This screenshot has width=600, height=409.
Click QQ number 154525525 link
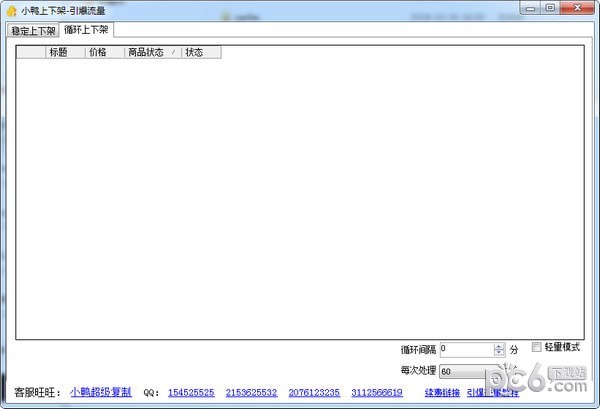point(190,393)
